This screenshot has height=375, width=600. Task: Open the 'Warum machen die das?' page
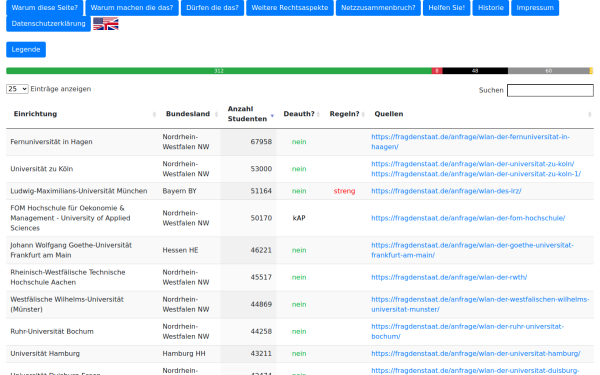tap(132, 8)
